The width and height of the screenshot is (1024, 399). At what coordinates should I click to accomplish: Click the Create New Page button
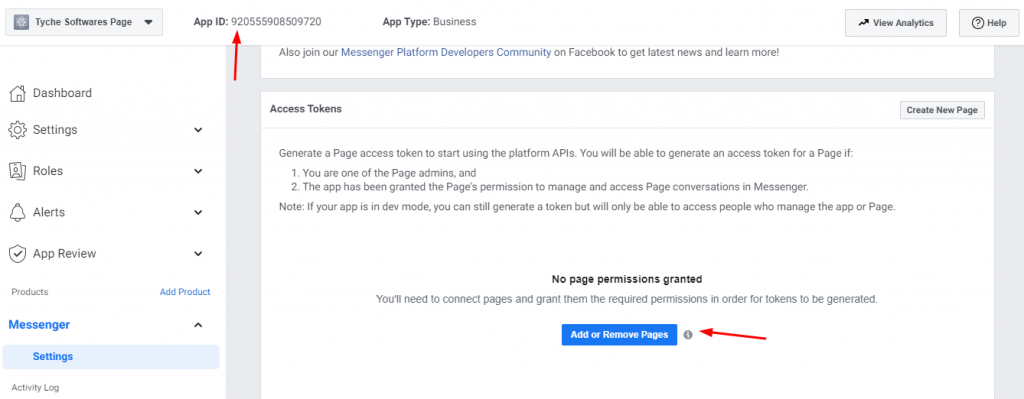pyautogui.click(x=942, y=110)
